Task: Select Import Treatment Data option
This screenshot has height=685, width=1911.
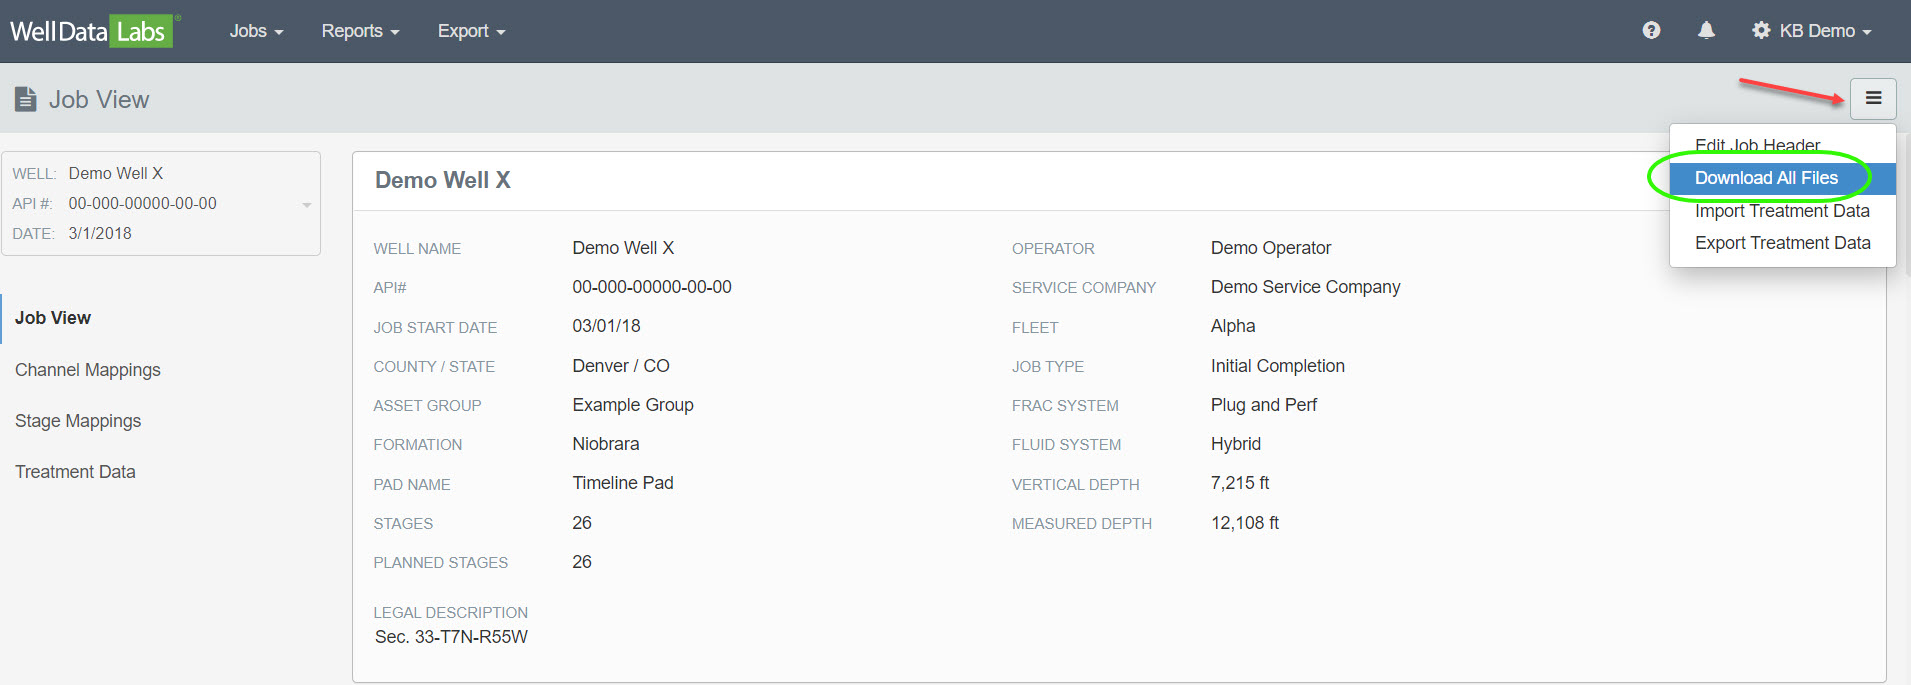Action: 1782,211
